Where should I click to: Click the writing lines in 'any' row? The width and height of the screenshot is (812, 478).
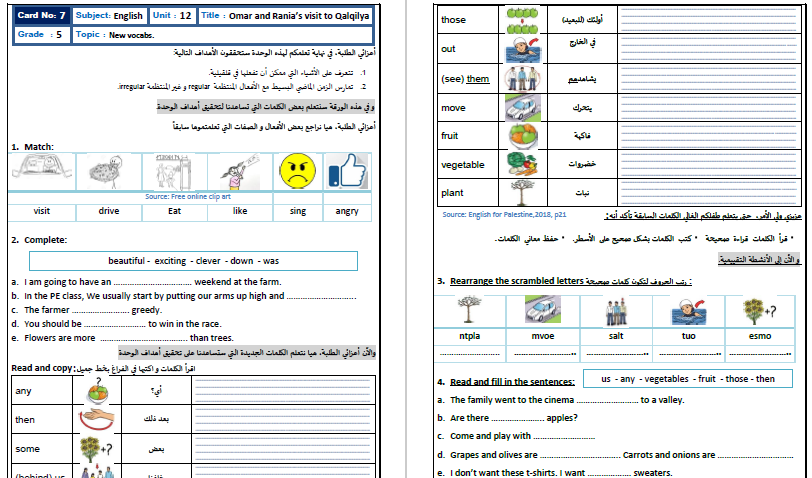click(x=283, y=390)
